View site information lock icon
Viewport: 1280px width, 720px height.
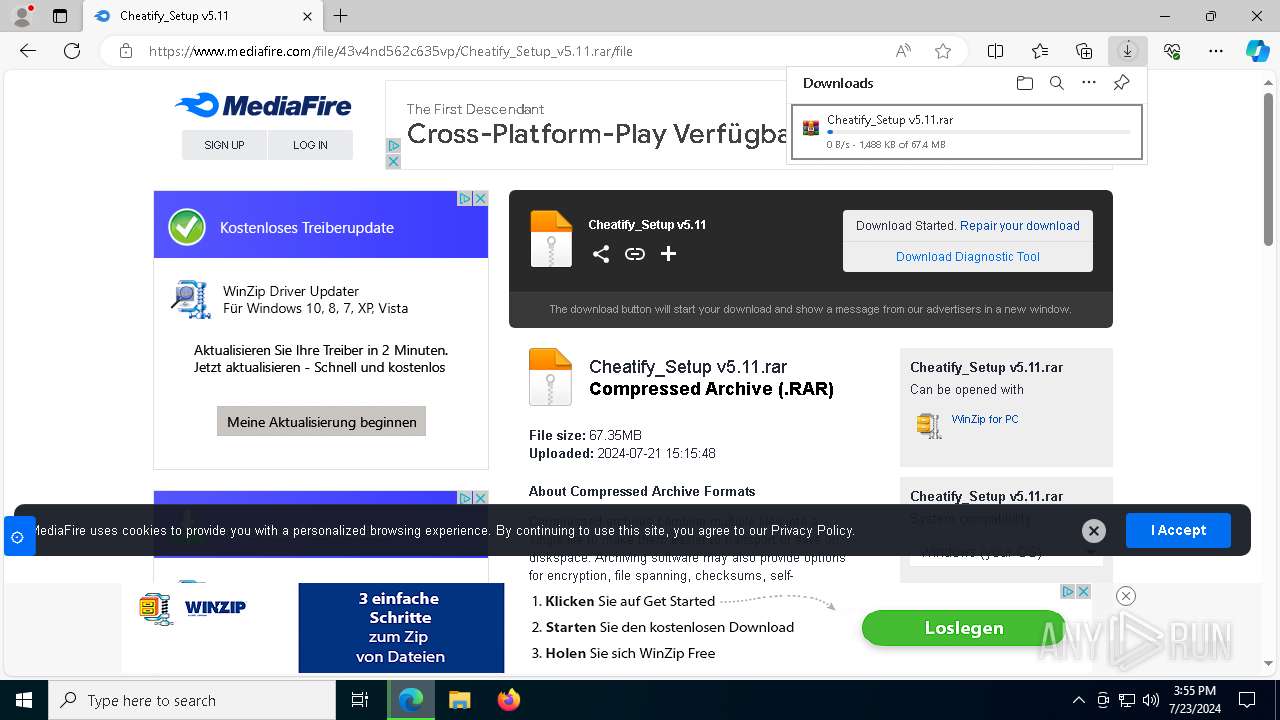126,51
